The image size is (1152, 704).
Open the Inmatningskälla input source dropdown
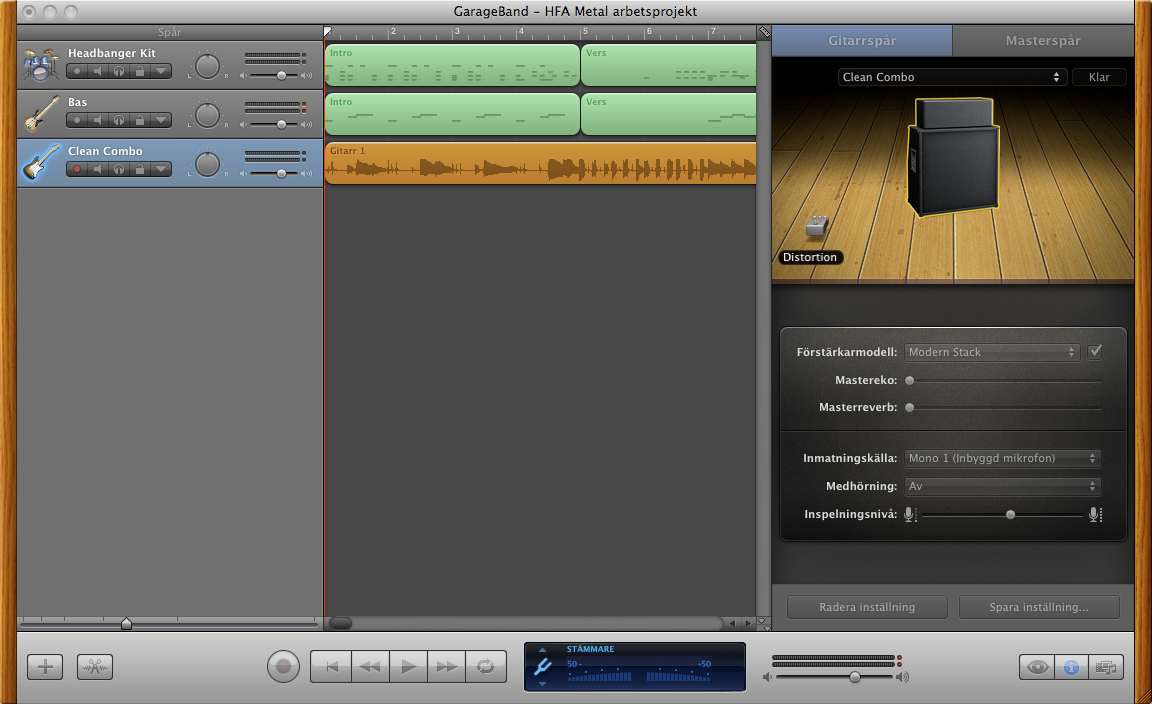1003,458
